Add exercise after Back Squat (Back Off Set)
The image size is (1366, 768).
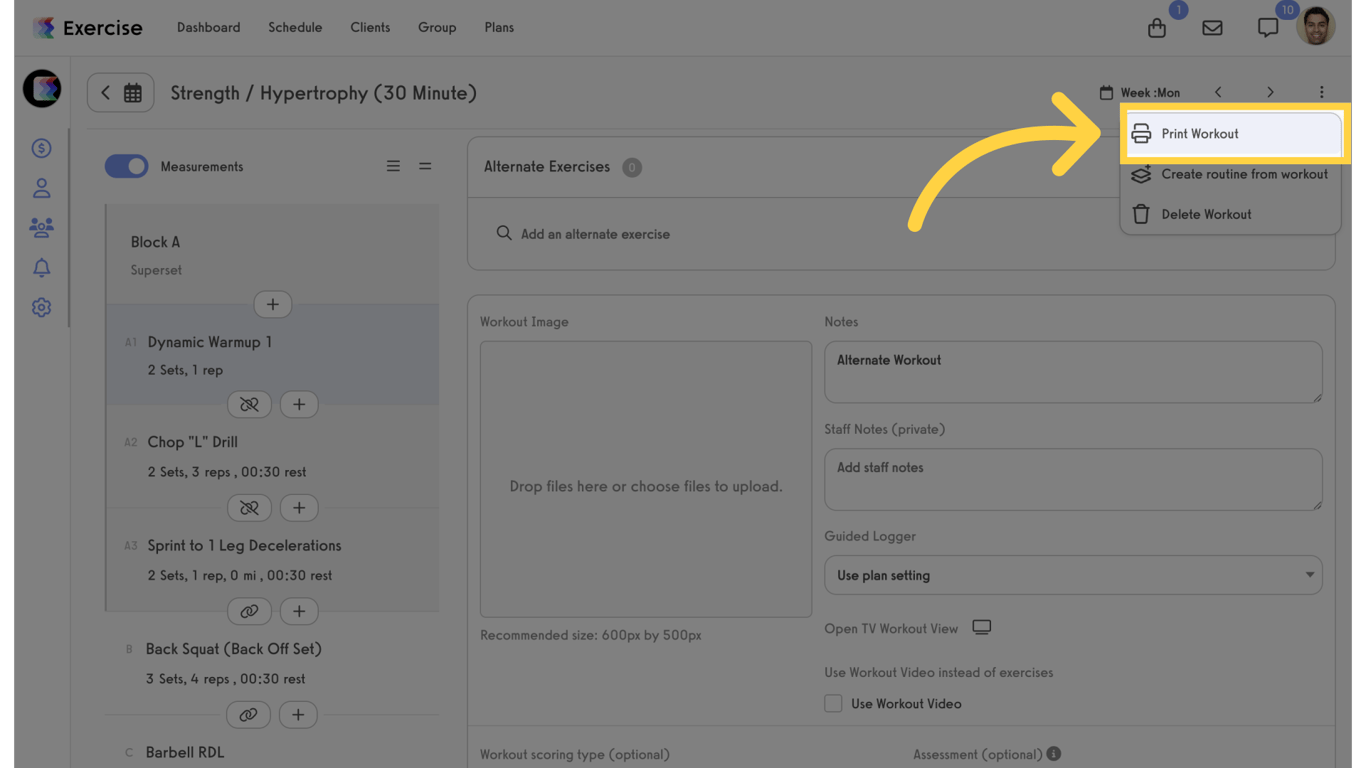point(298,715)
